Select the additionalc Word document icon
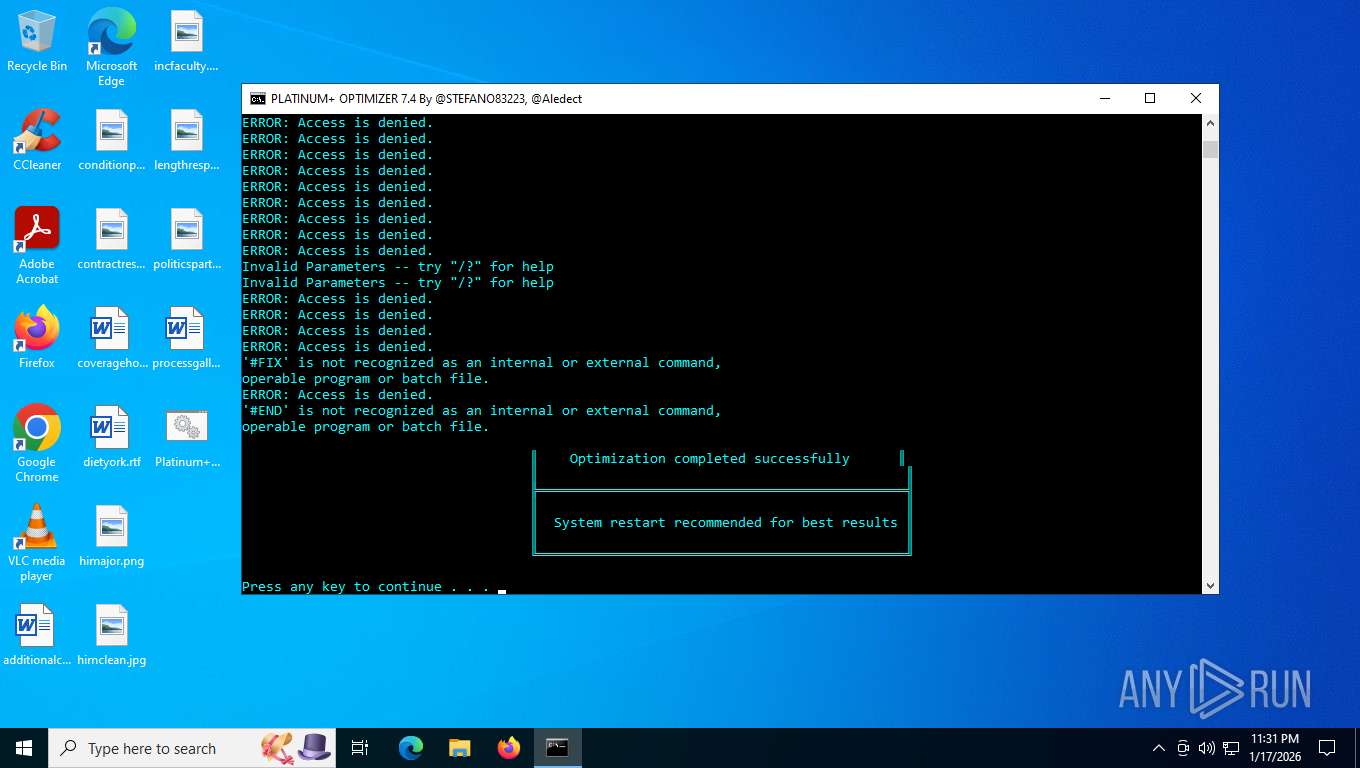Viewport: 1360px width, 768px height. (x=37, y=635)
